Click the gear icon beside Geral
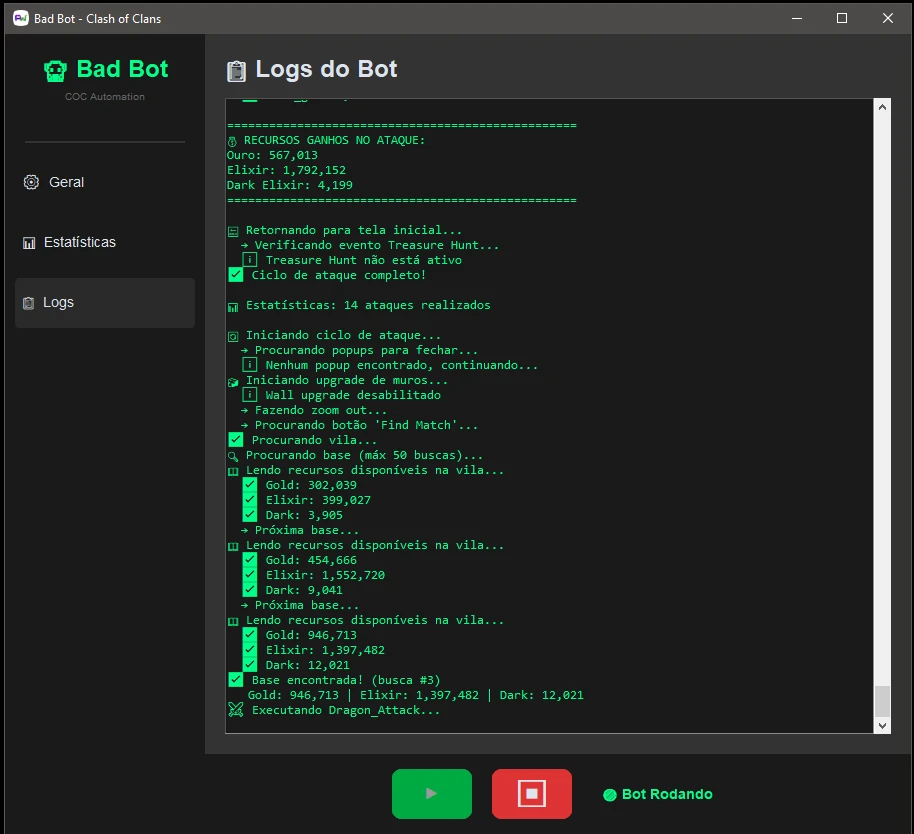The image size is (914, 834). 30,182
